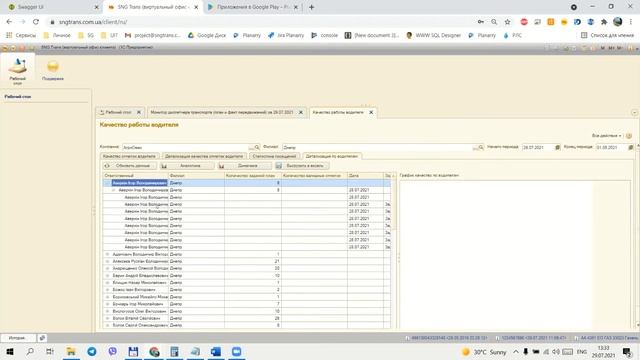The image size is (640, 360).
Task: Click the Аналитика button
Action: [187, 166]
